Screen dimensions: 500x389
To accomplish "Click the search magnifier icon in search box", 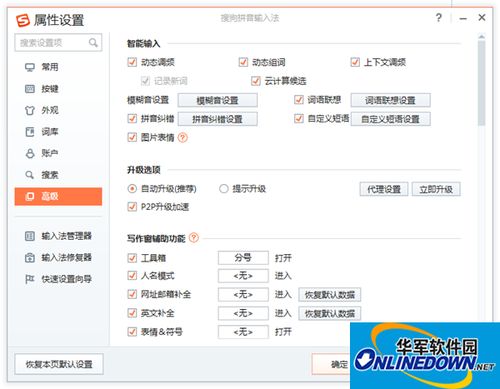I will click(93, 43).
